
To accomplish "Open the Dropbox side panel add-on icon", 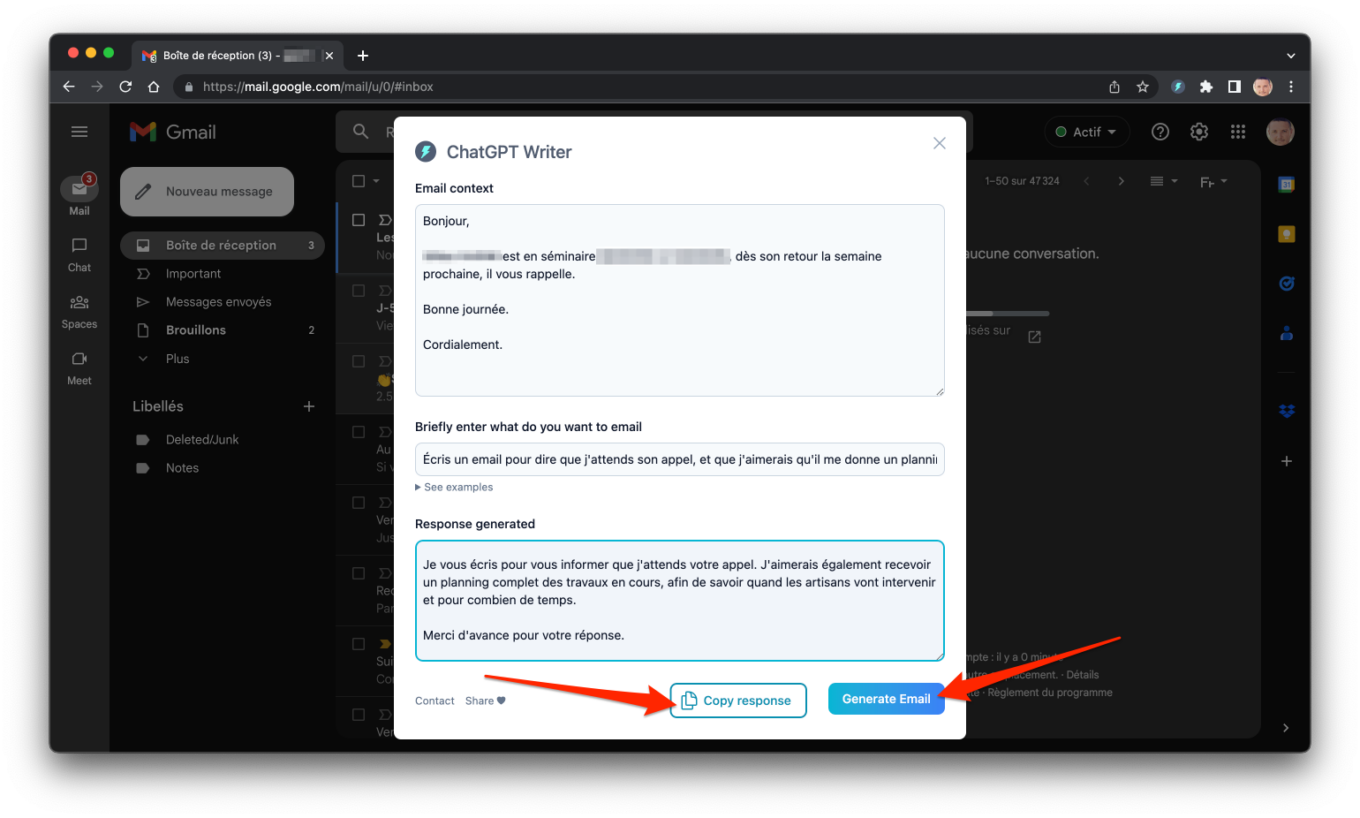I will (x=1287, y=411).
